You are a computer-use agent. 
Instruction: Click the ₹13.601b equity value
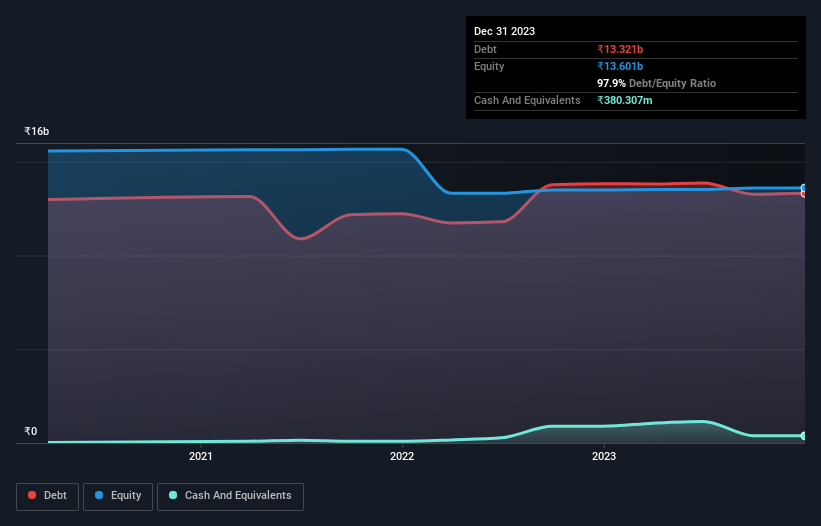pos(620,66)
